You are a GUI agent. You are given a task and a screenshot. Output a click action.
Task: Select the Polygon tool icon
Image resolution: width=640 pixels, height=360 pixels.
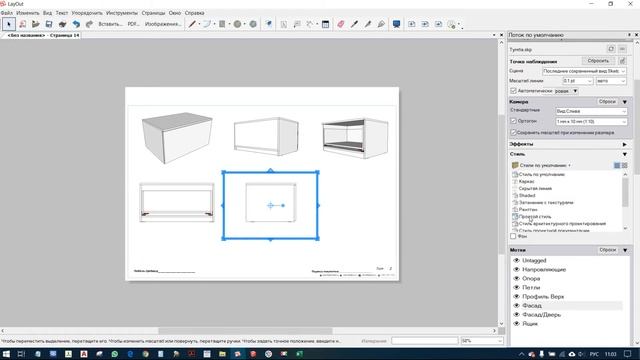click(253, 24)
